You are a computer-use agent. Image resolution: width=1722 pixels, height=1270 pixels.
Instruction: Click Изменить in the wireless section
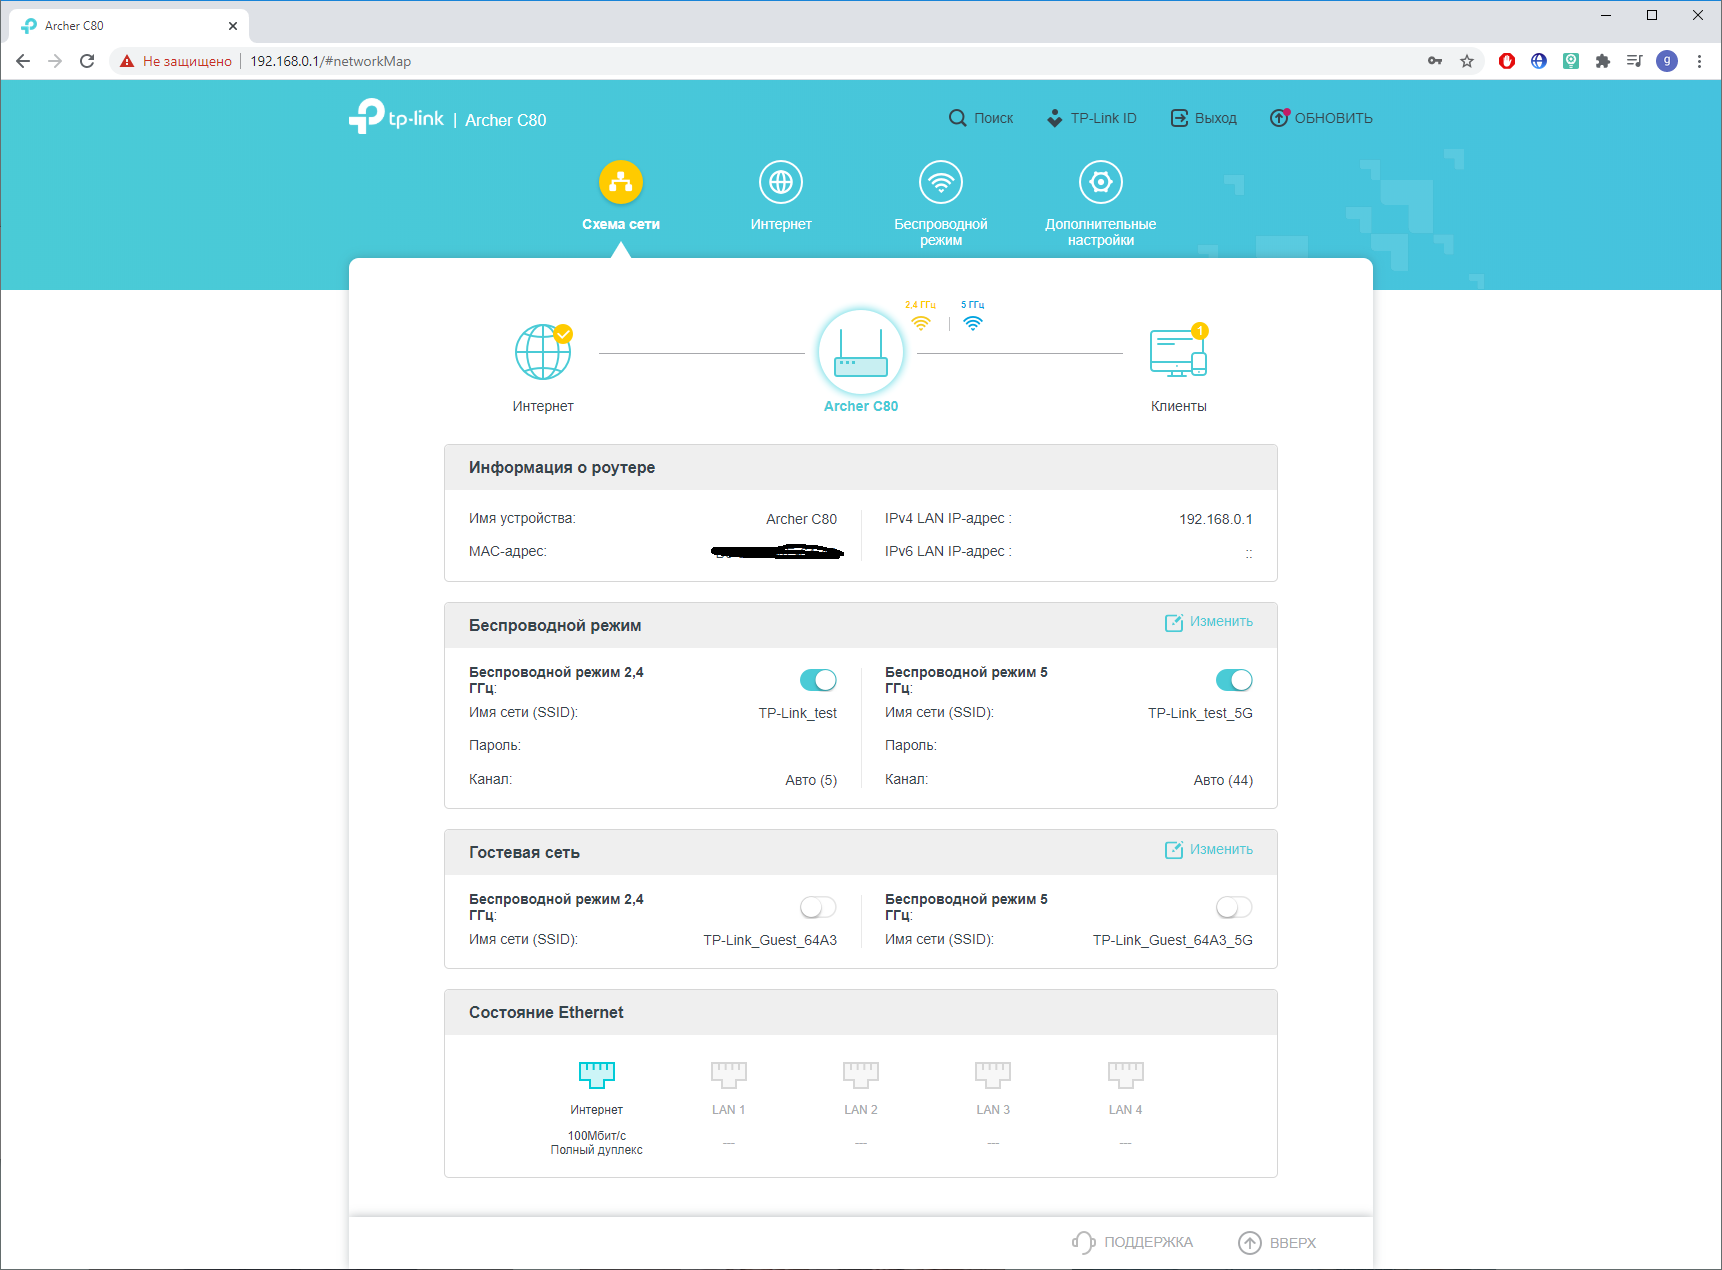(x=1209, y=622)
